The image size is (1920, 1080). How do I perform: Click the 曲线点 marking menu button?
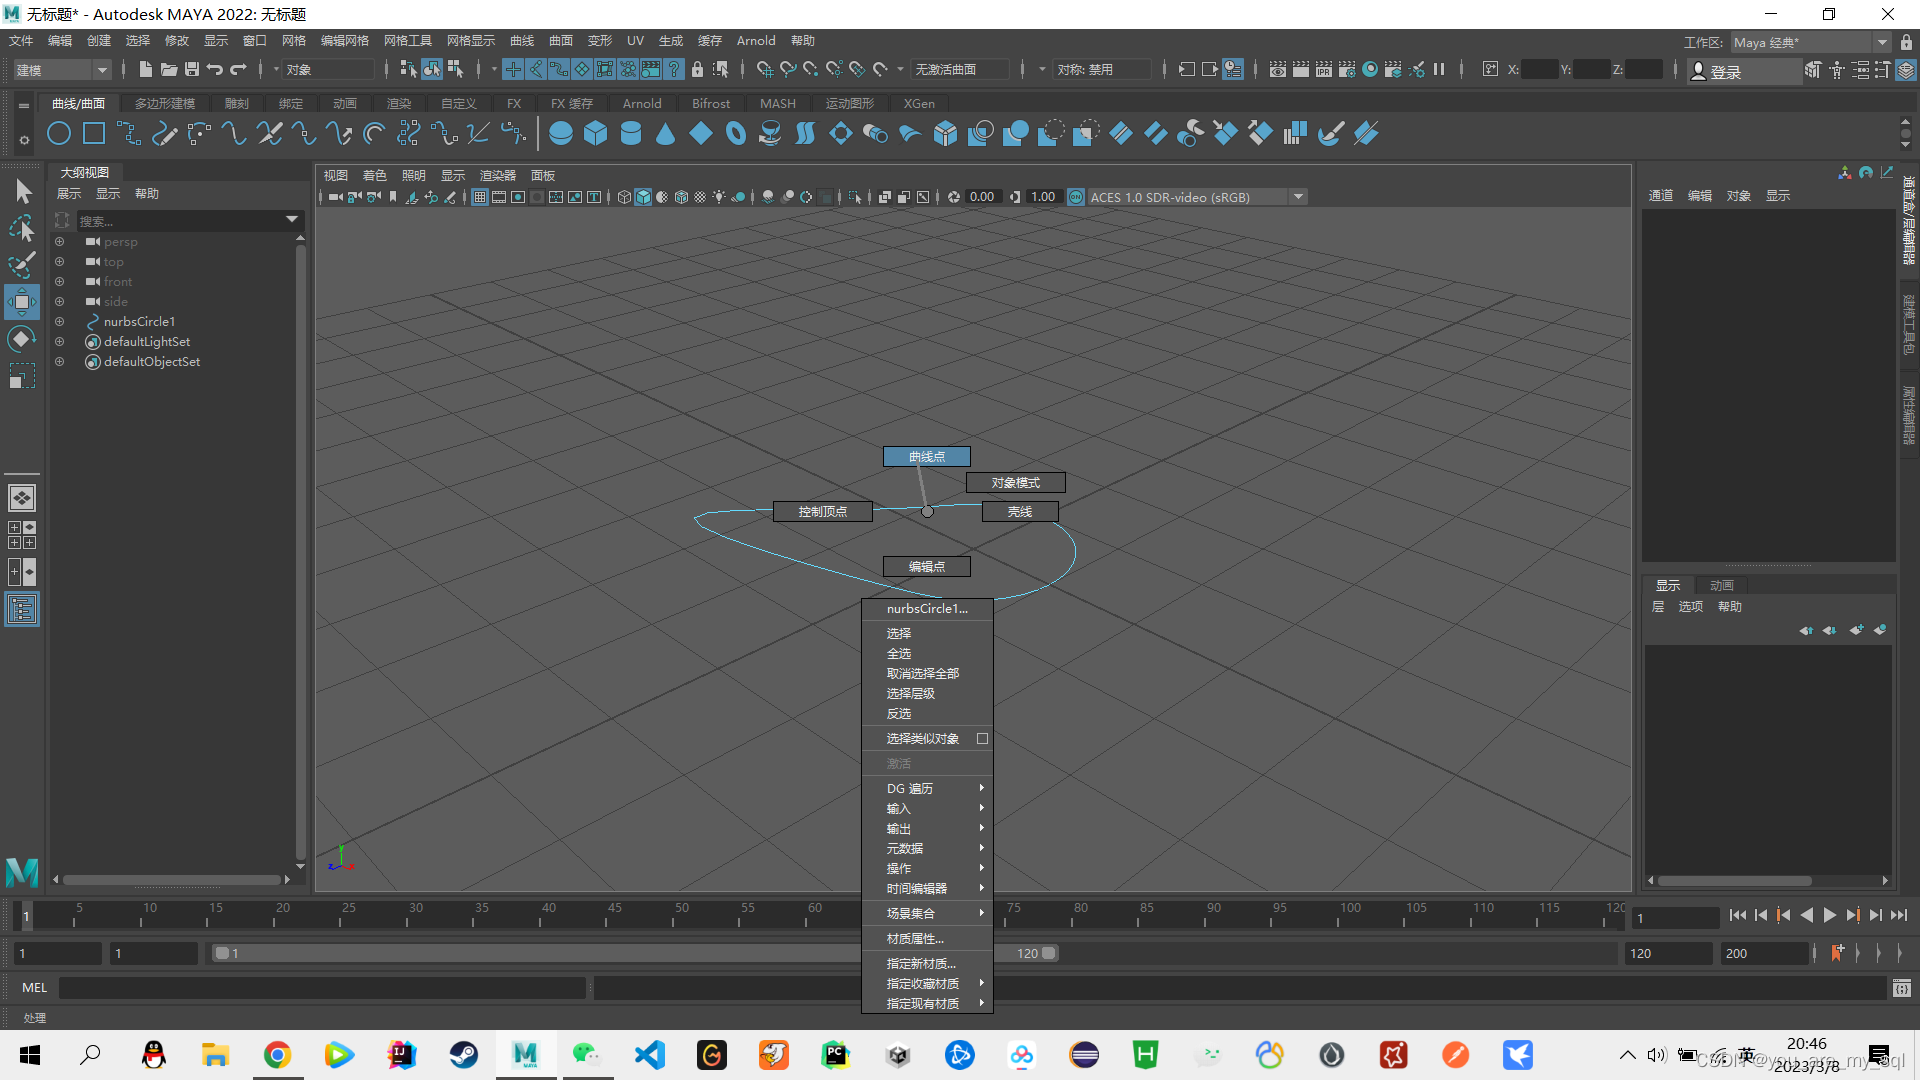point(926,457)
